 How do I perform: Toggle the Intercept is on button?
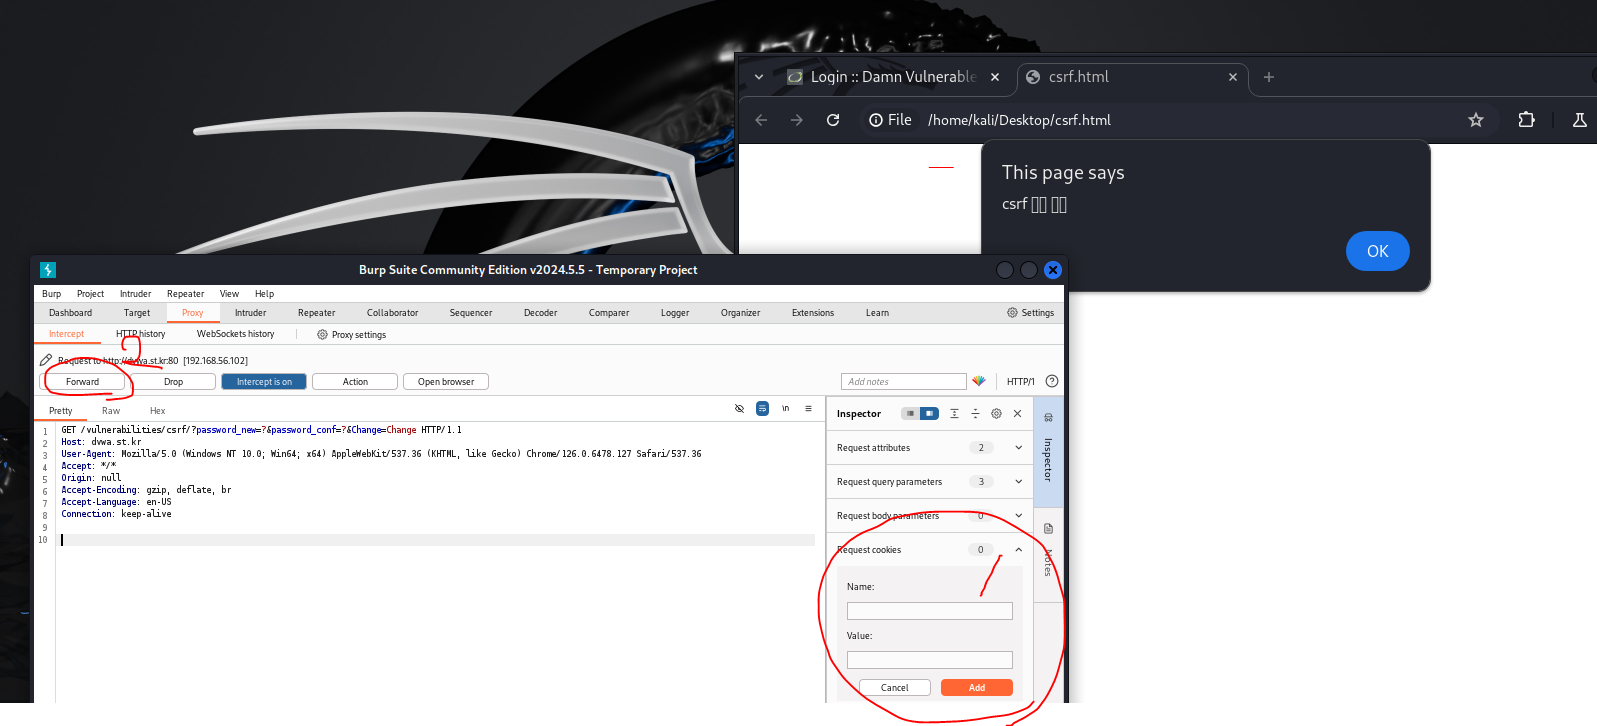(264, 382)
